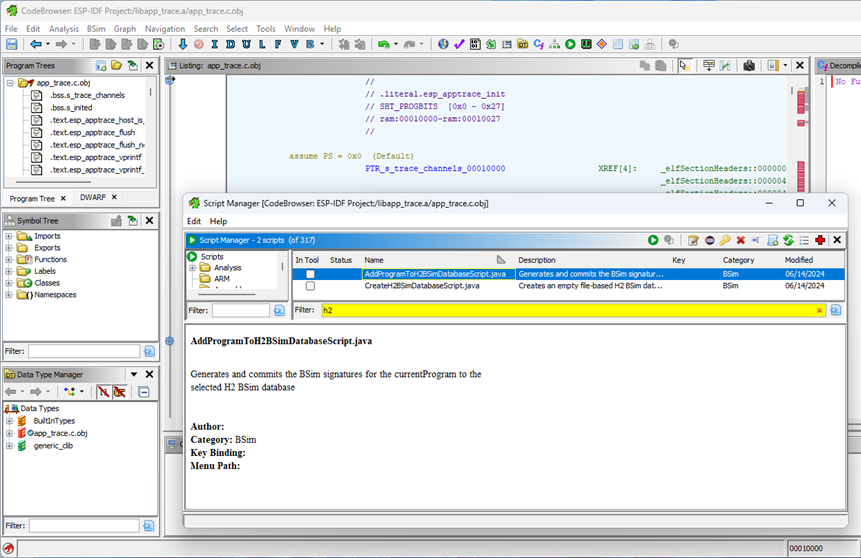The width and height of the screenshot is (861, 558).
Task: Click the orange diamond icon in main toolbar
Action: (x=602, y=44)
